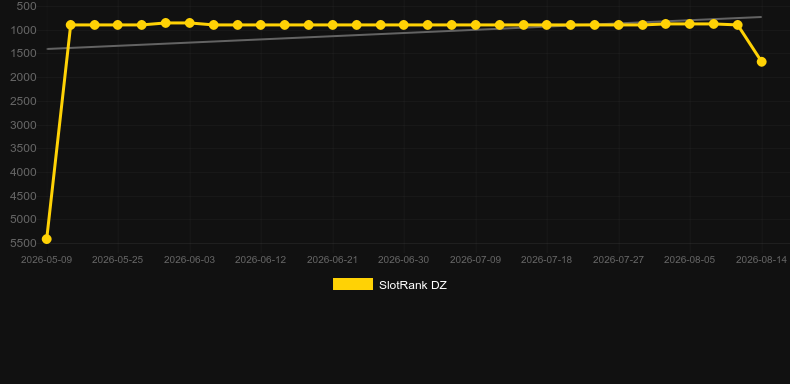Click the 2026-07-09 x-axis date label

point(476,260)
